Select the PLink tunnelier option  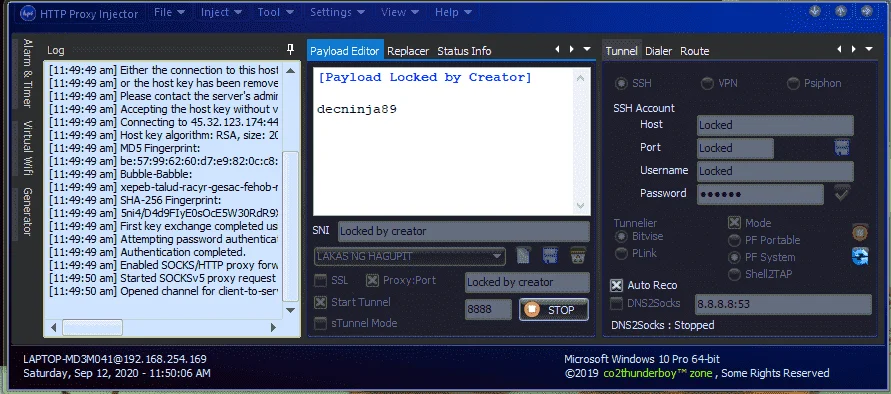point(622,254)
